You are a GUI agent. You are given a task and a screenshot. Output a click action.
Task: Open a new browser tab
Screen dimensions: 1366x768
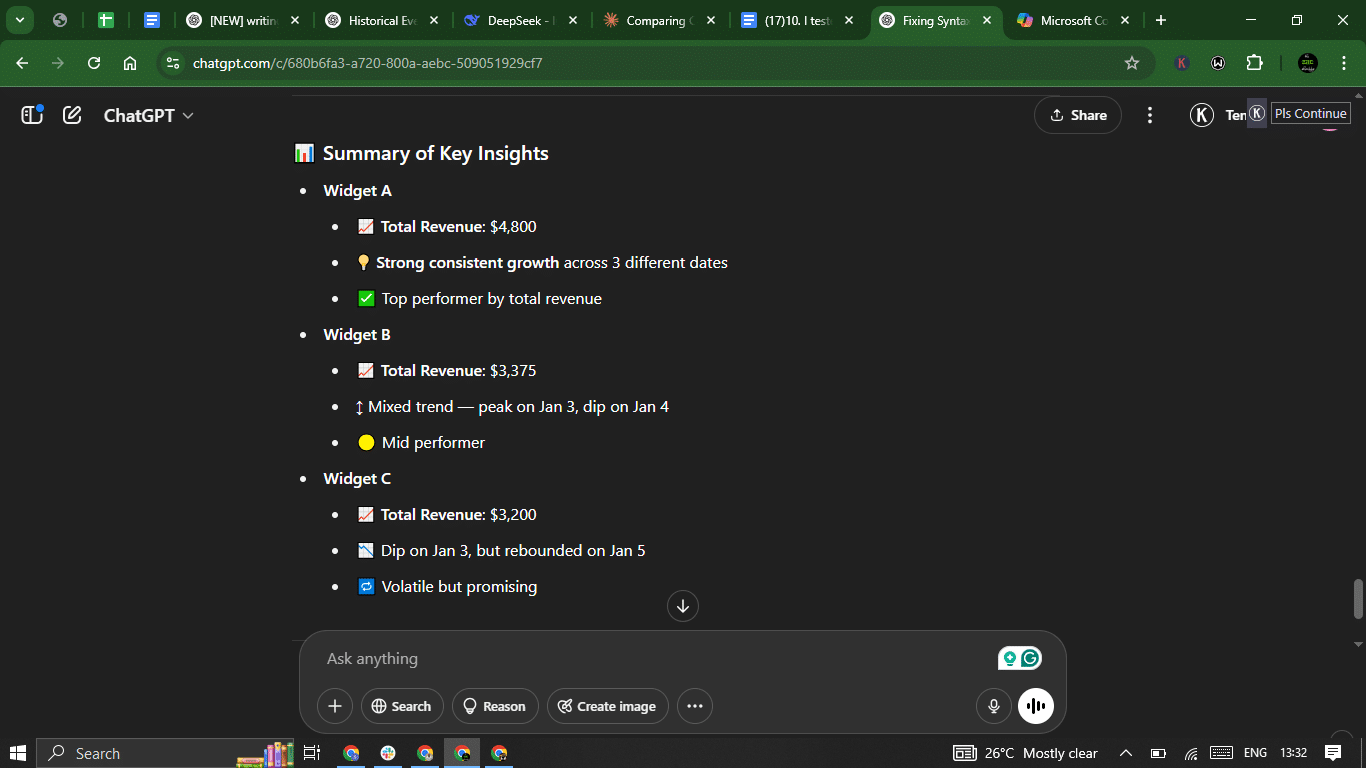pos(1160,20)
